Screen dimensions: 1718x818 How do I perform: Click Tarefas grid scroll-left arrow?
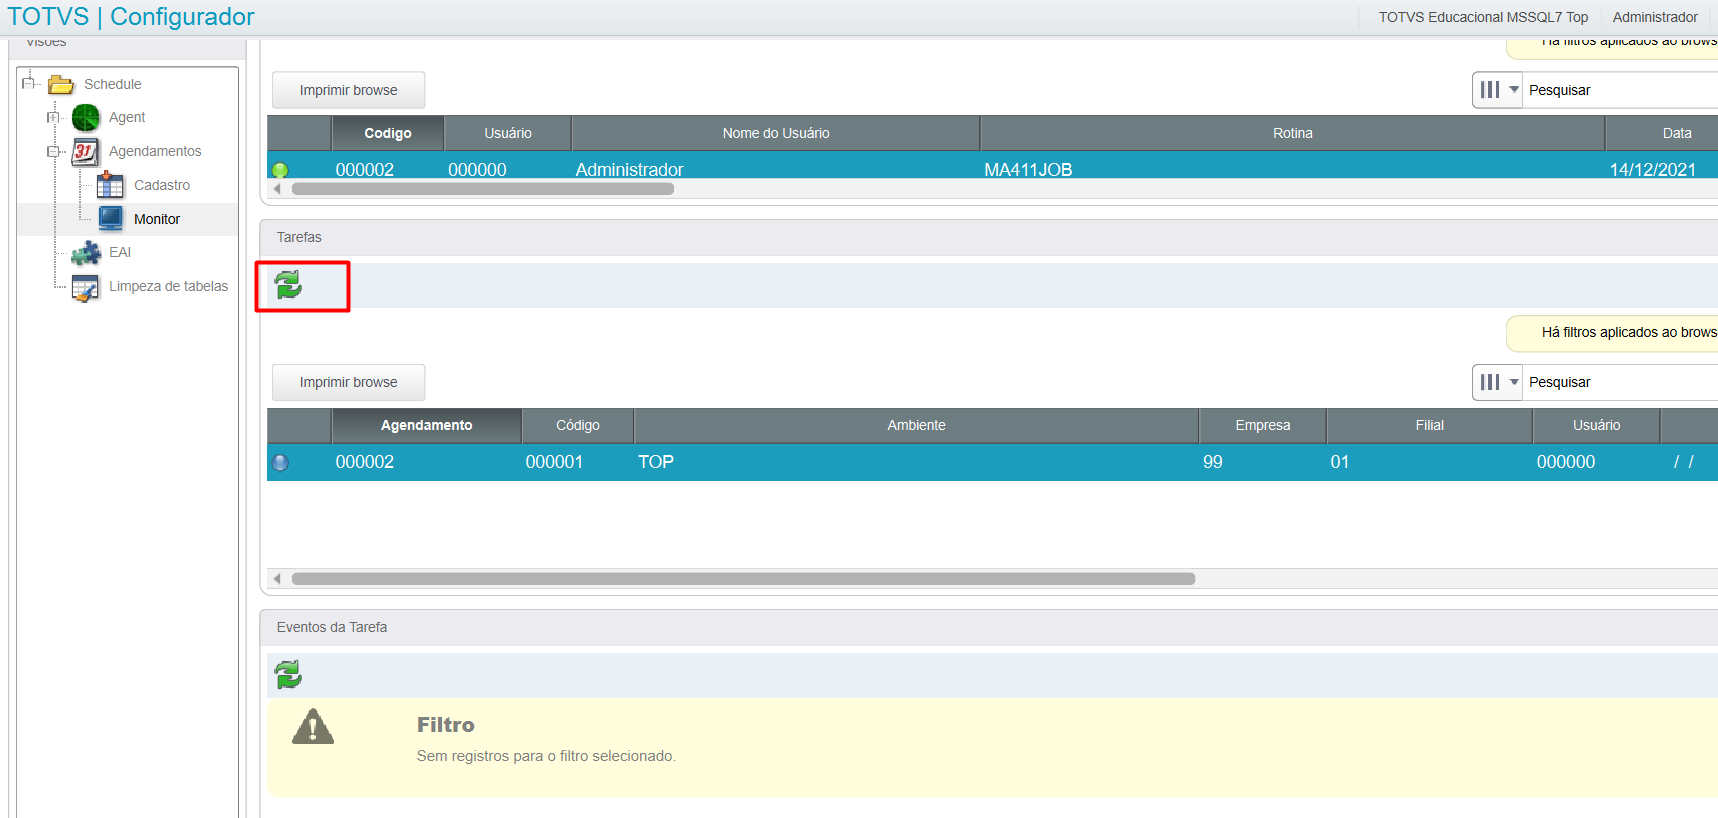pos(277,579)
